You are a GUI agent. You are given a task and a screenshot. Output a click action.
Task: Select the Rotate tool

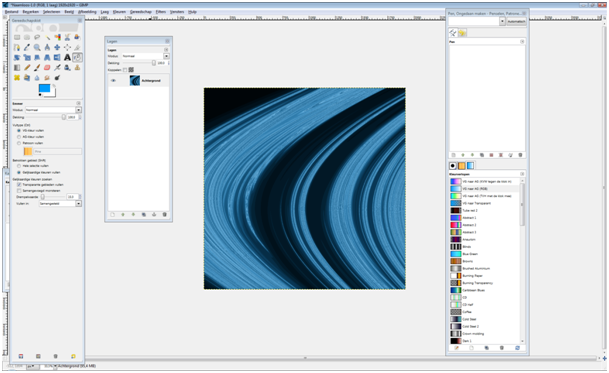pos(17,58)
